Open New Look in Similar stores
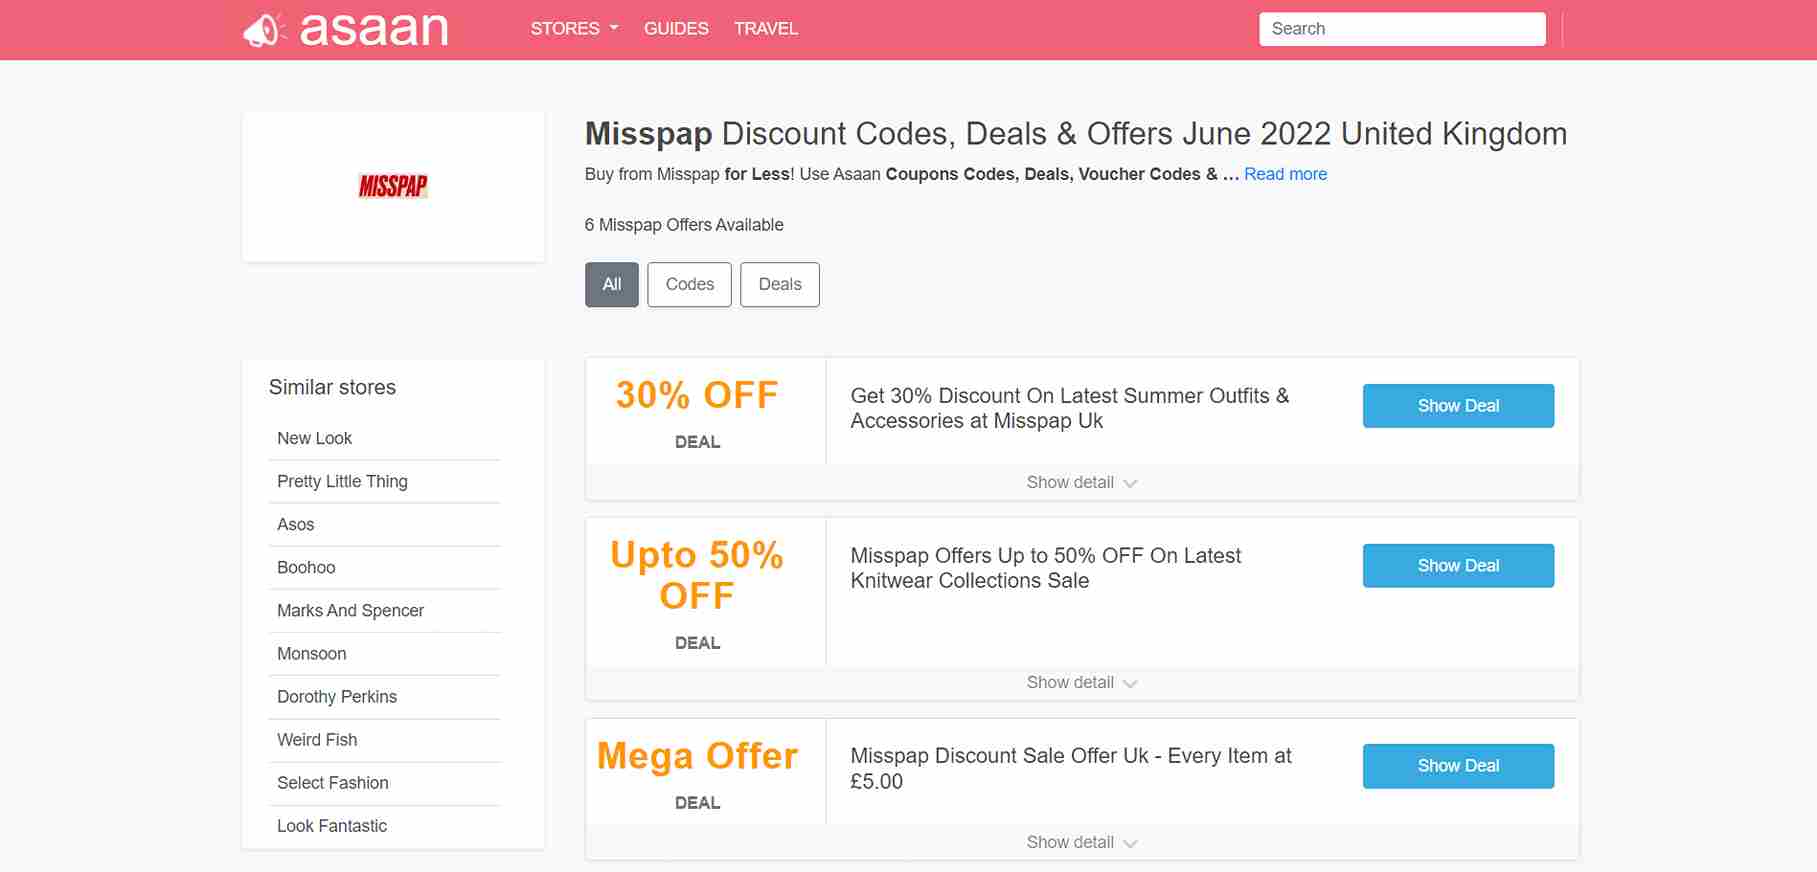1817x872 pixels. coord(315,439)
